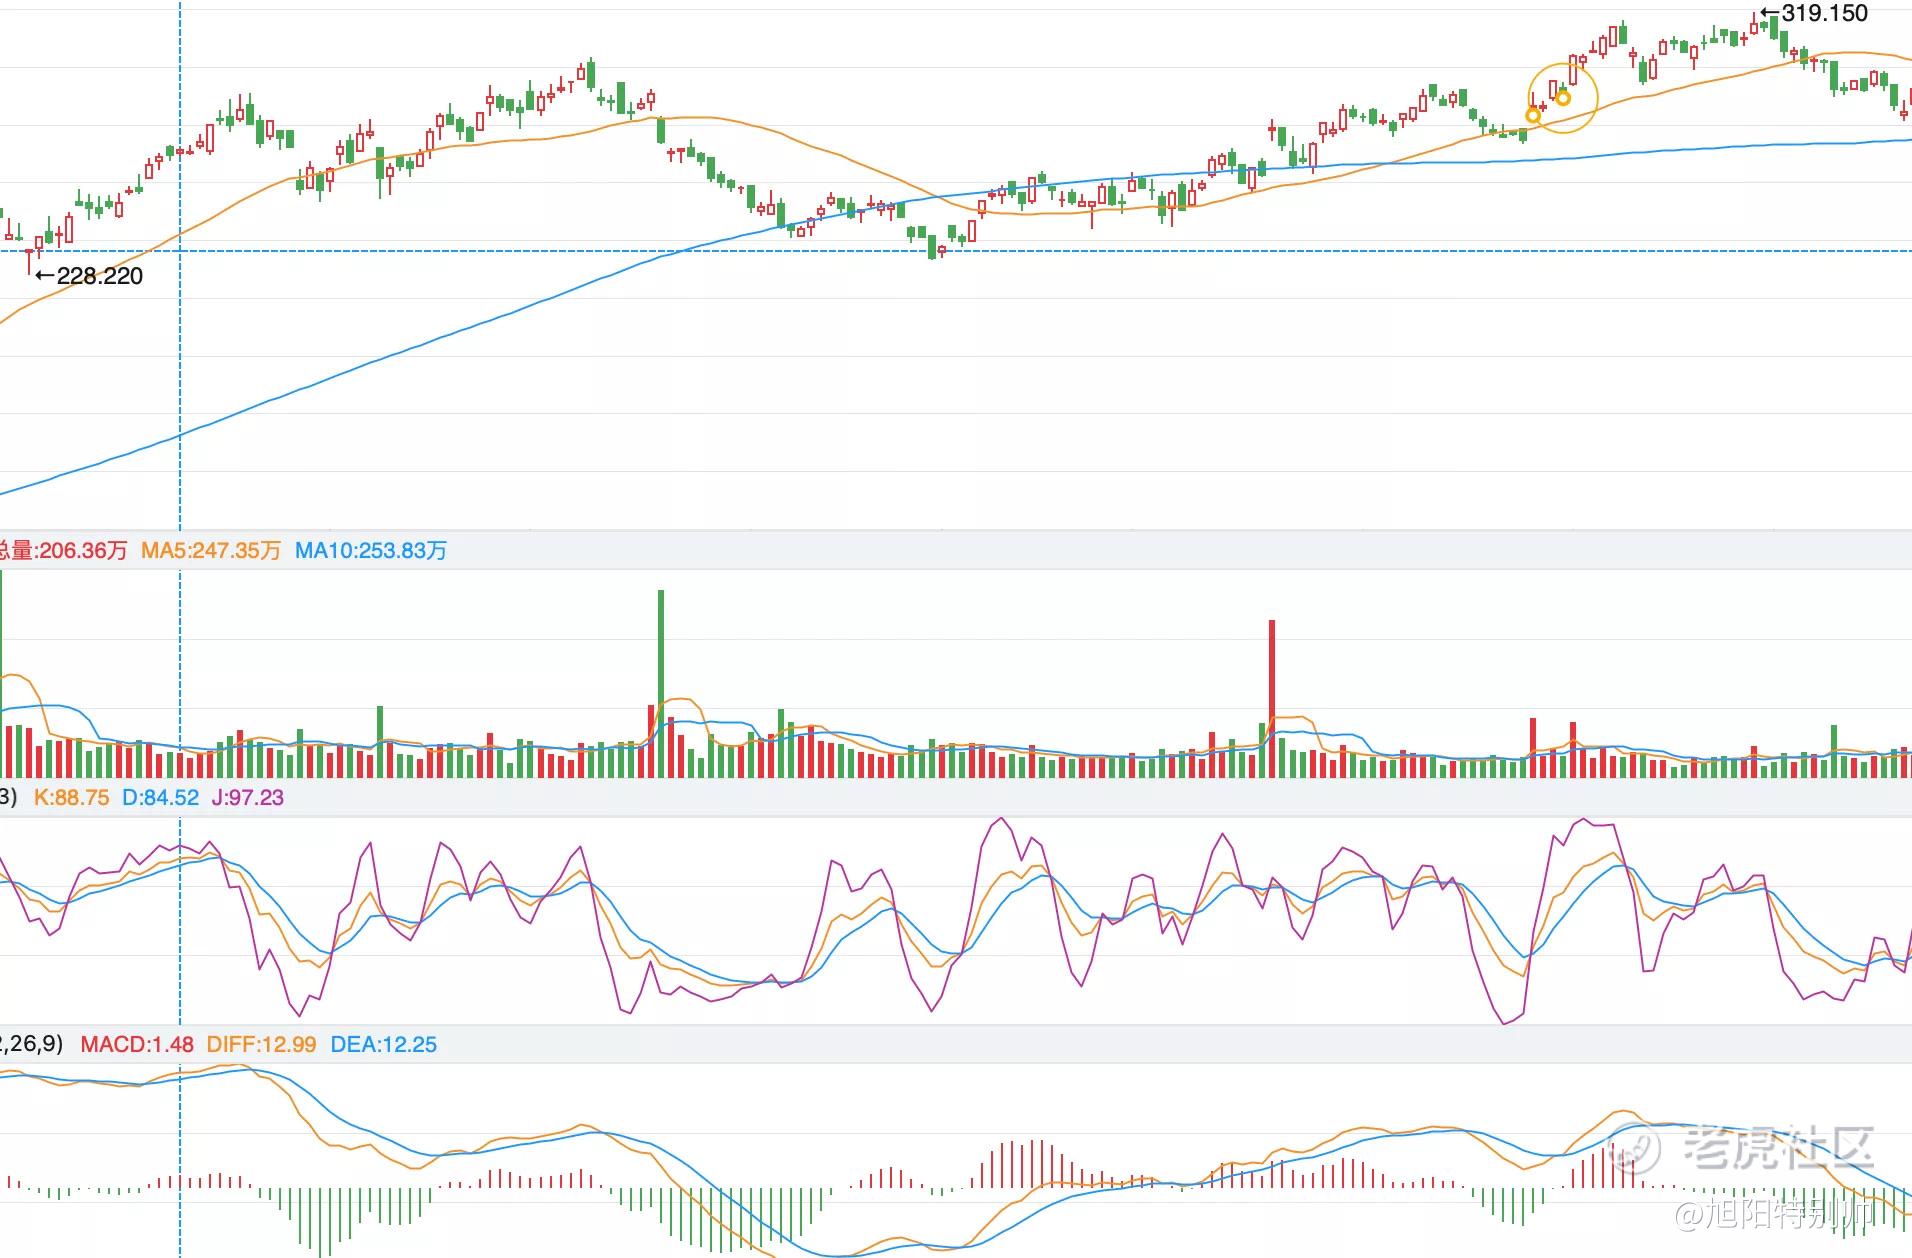Viewport: 1912px width, 1258px height.
Task: Click the tallest green volume bar
Action: click(661, 684)
